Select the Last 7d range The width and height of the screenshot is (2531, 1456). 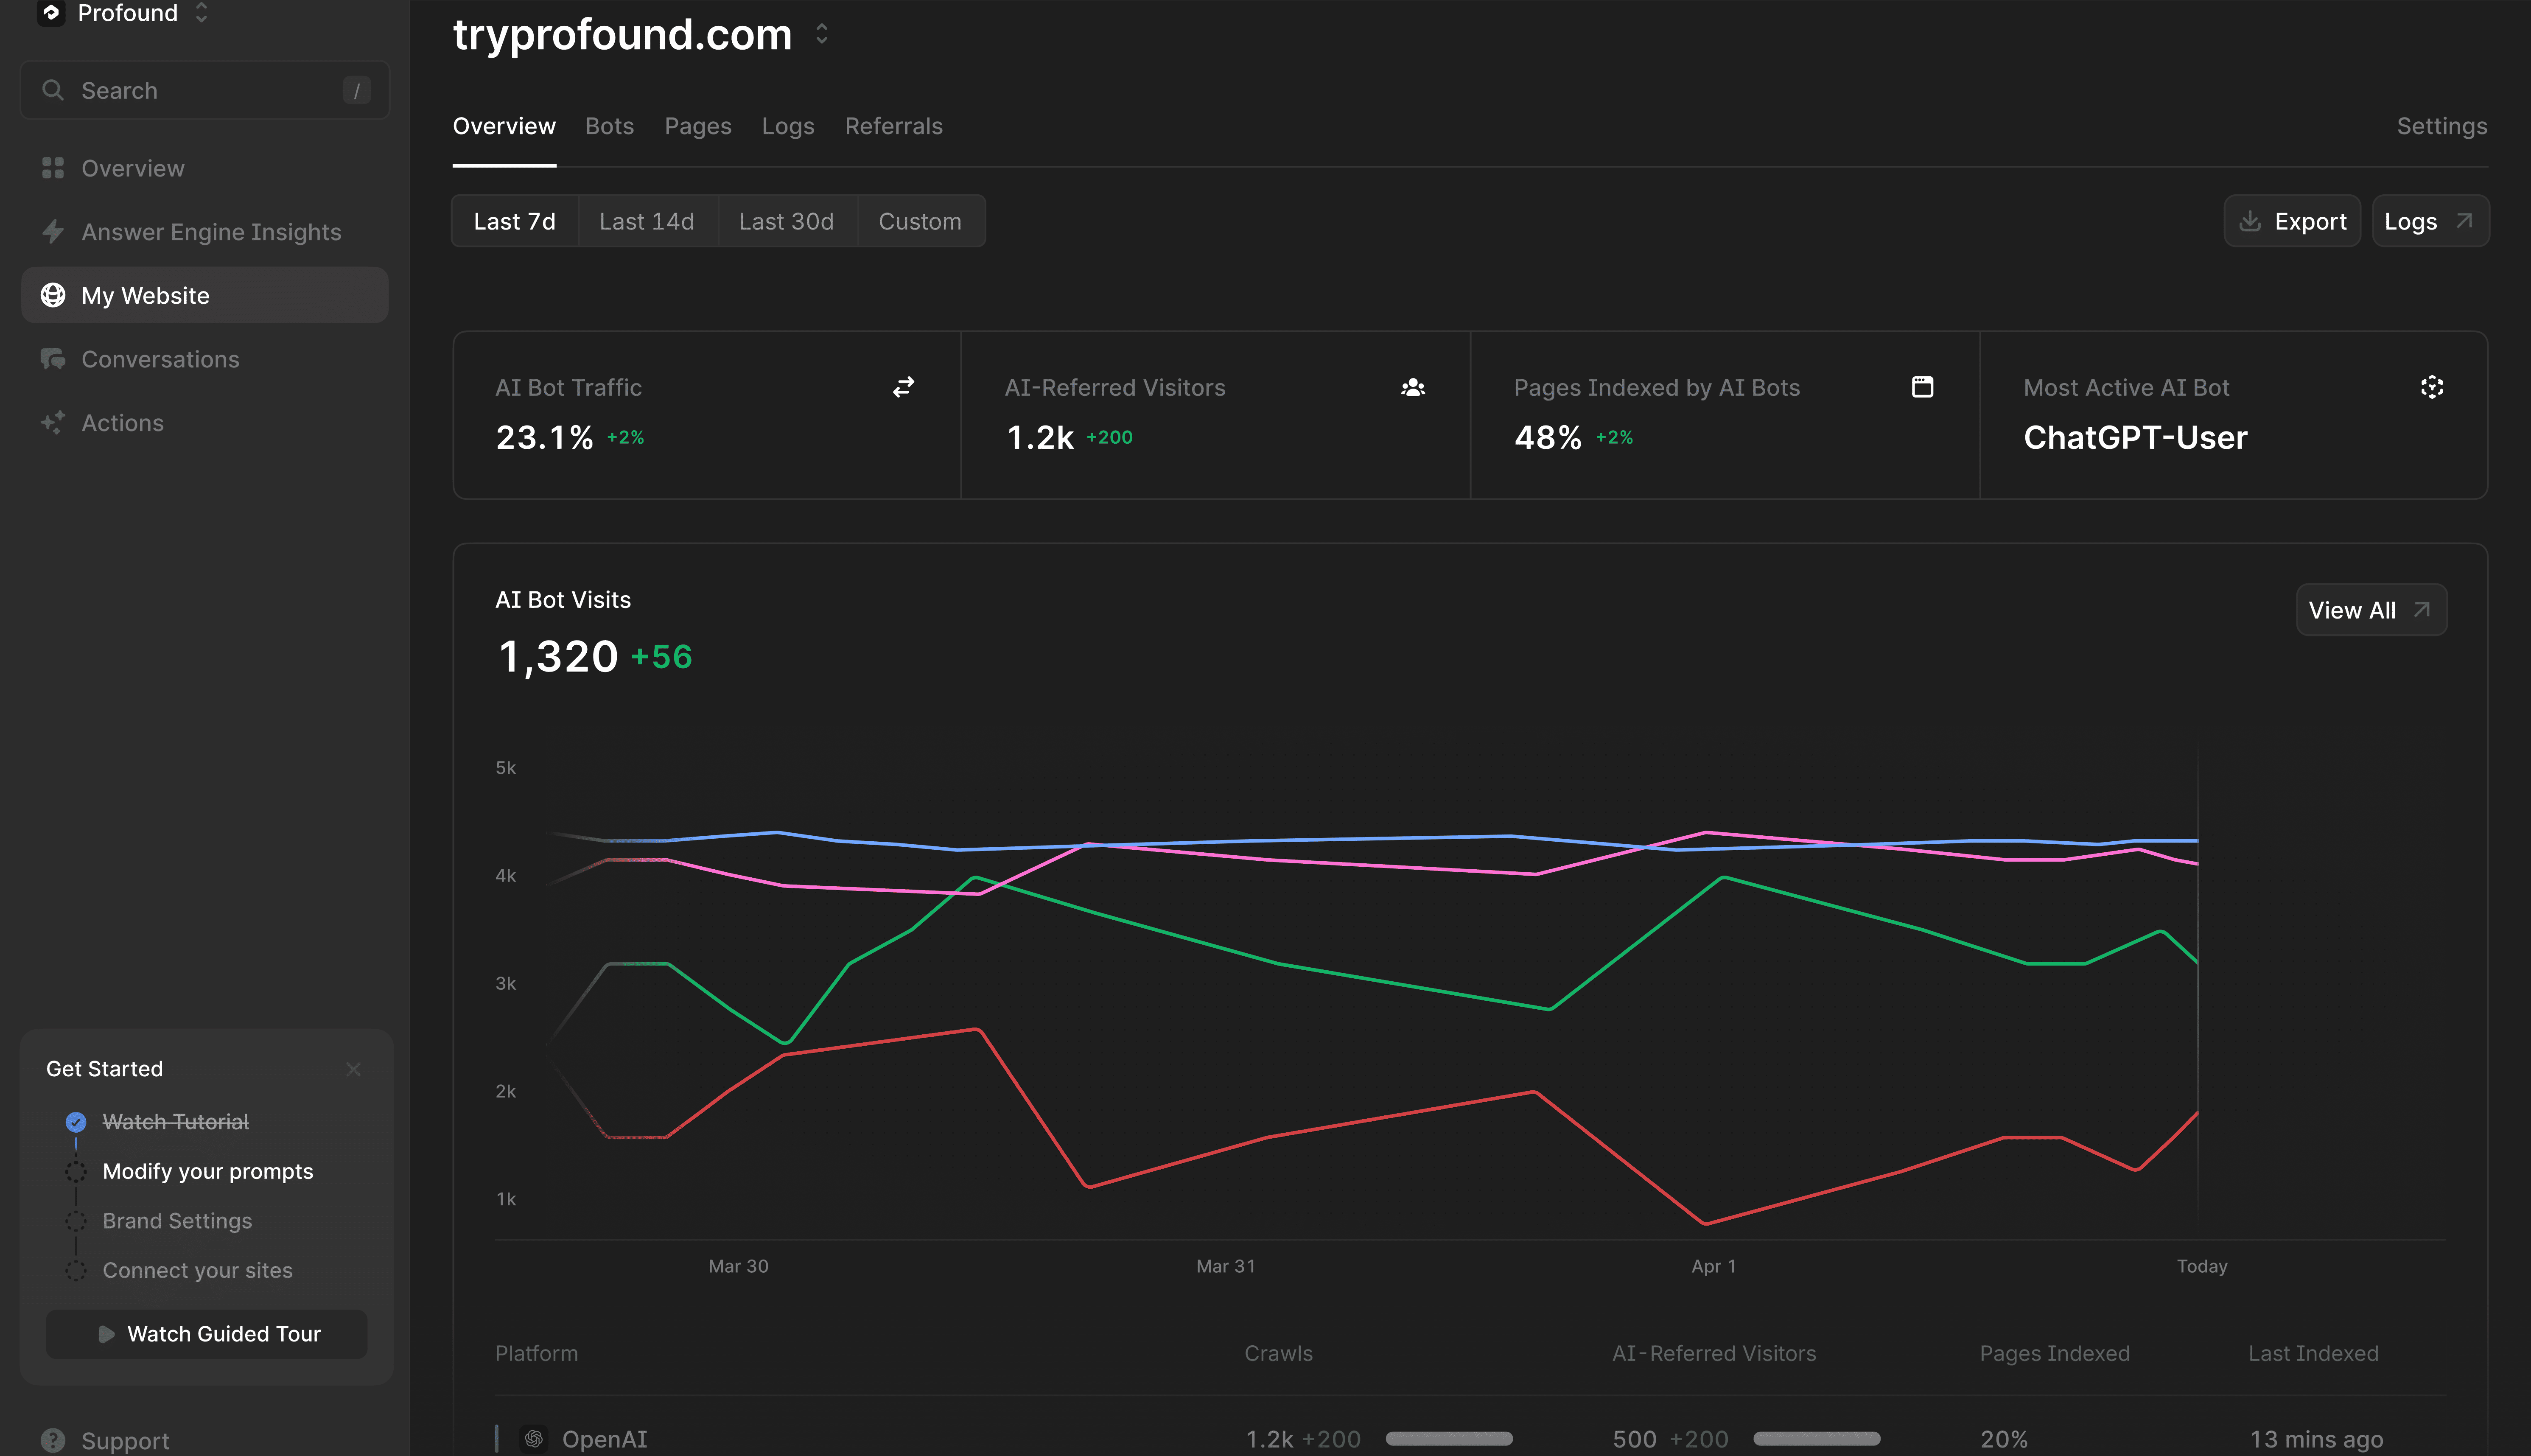click(x=515, y=221)
